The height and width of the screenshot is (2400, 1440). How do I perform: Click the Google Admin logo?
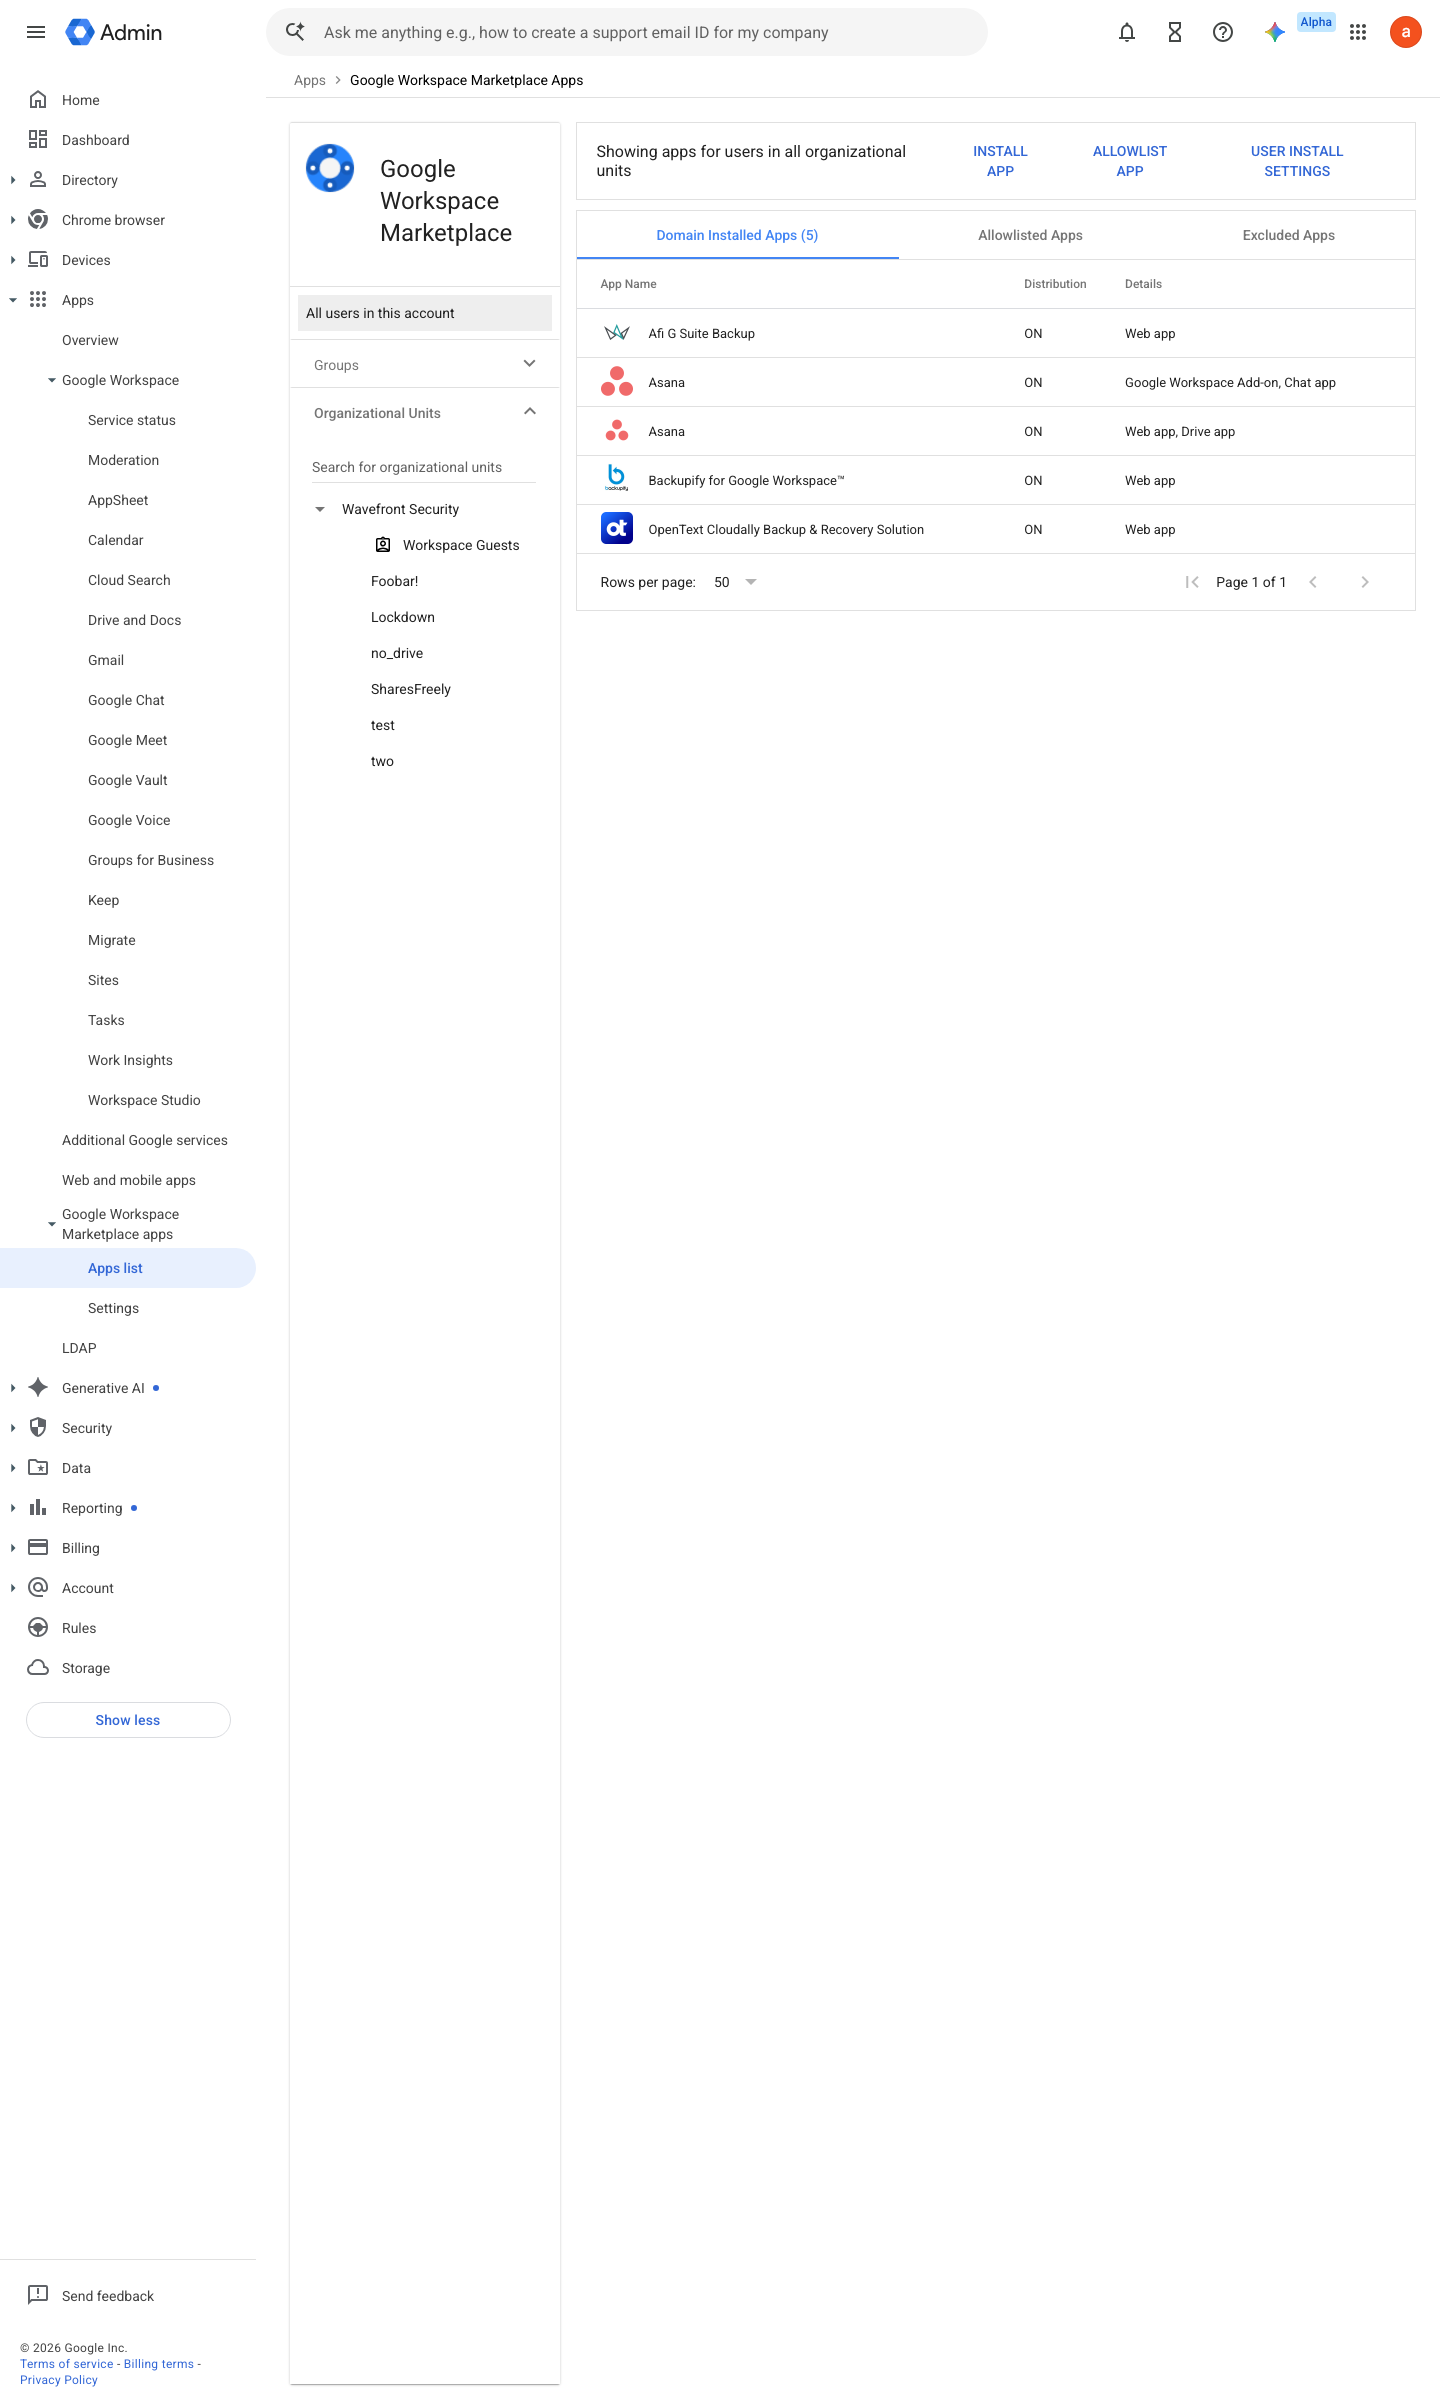114,32
